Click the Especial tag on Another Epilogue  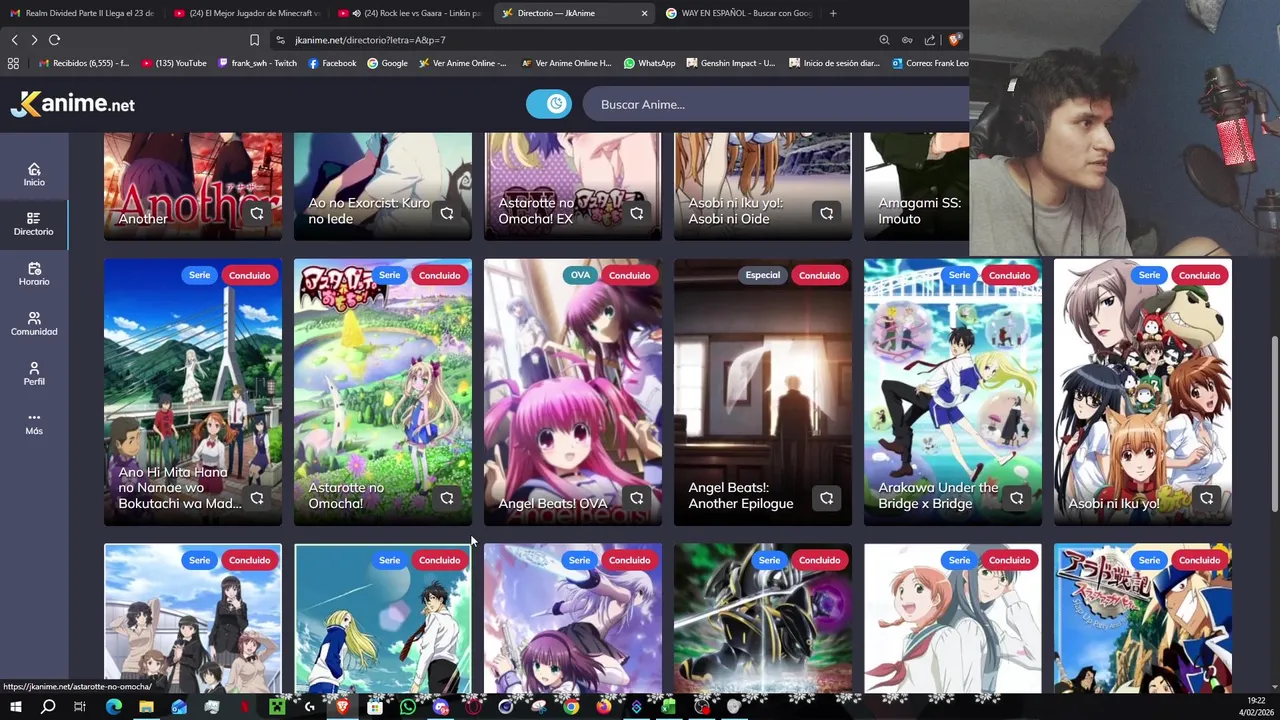pos(762,275)
